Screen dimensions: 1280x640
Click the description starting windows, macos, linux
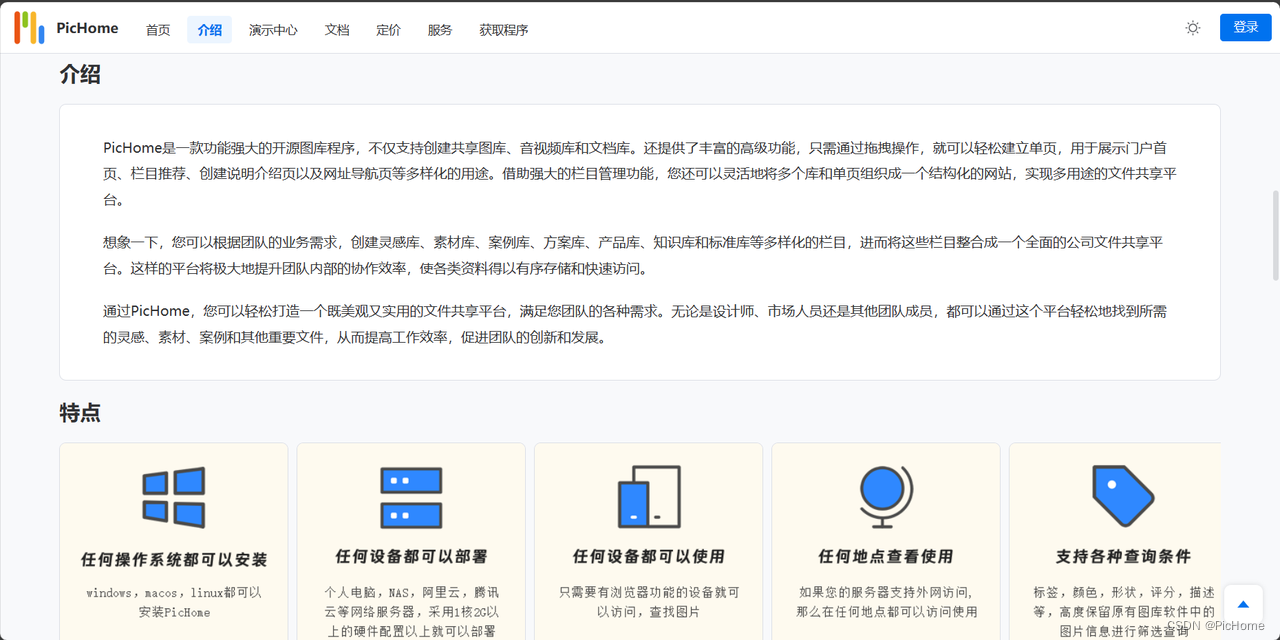point(174,602)
